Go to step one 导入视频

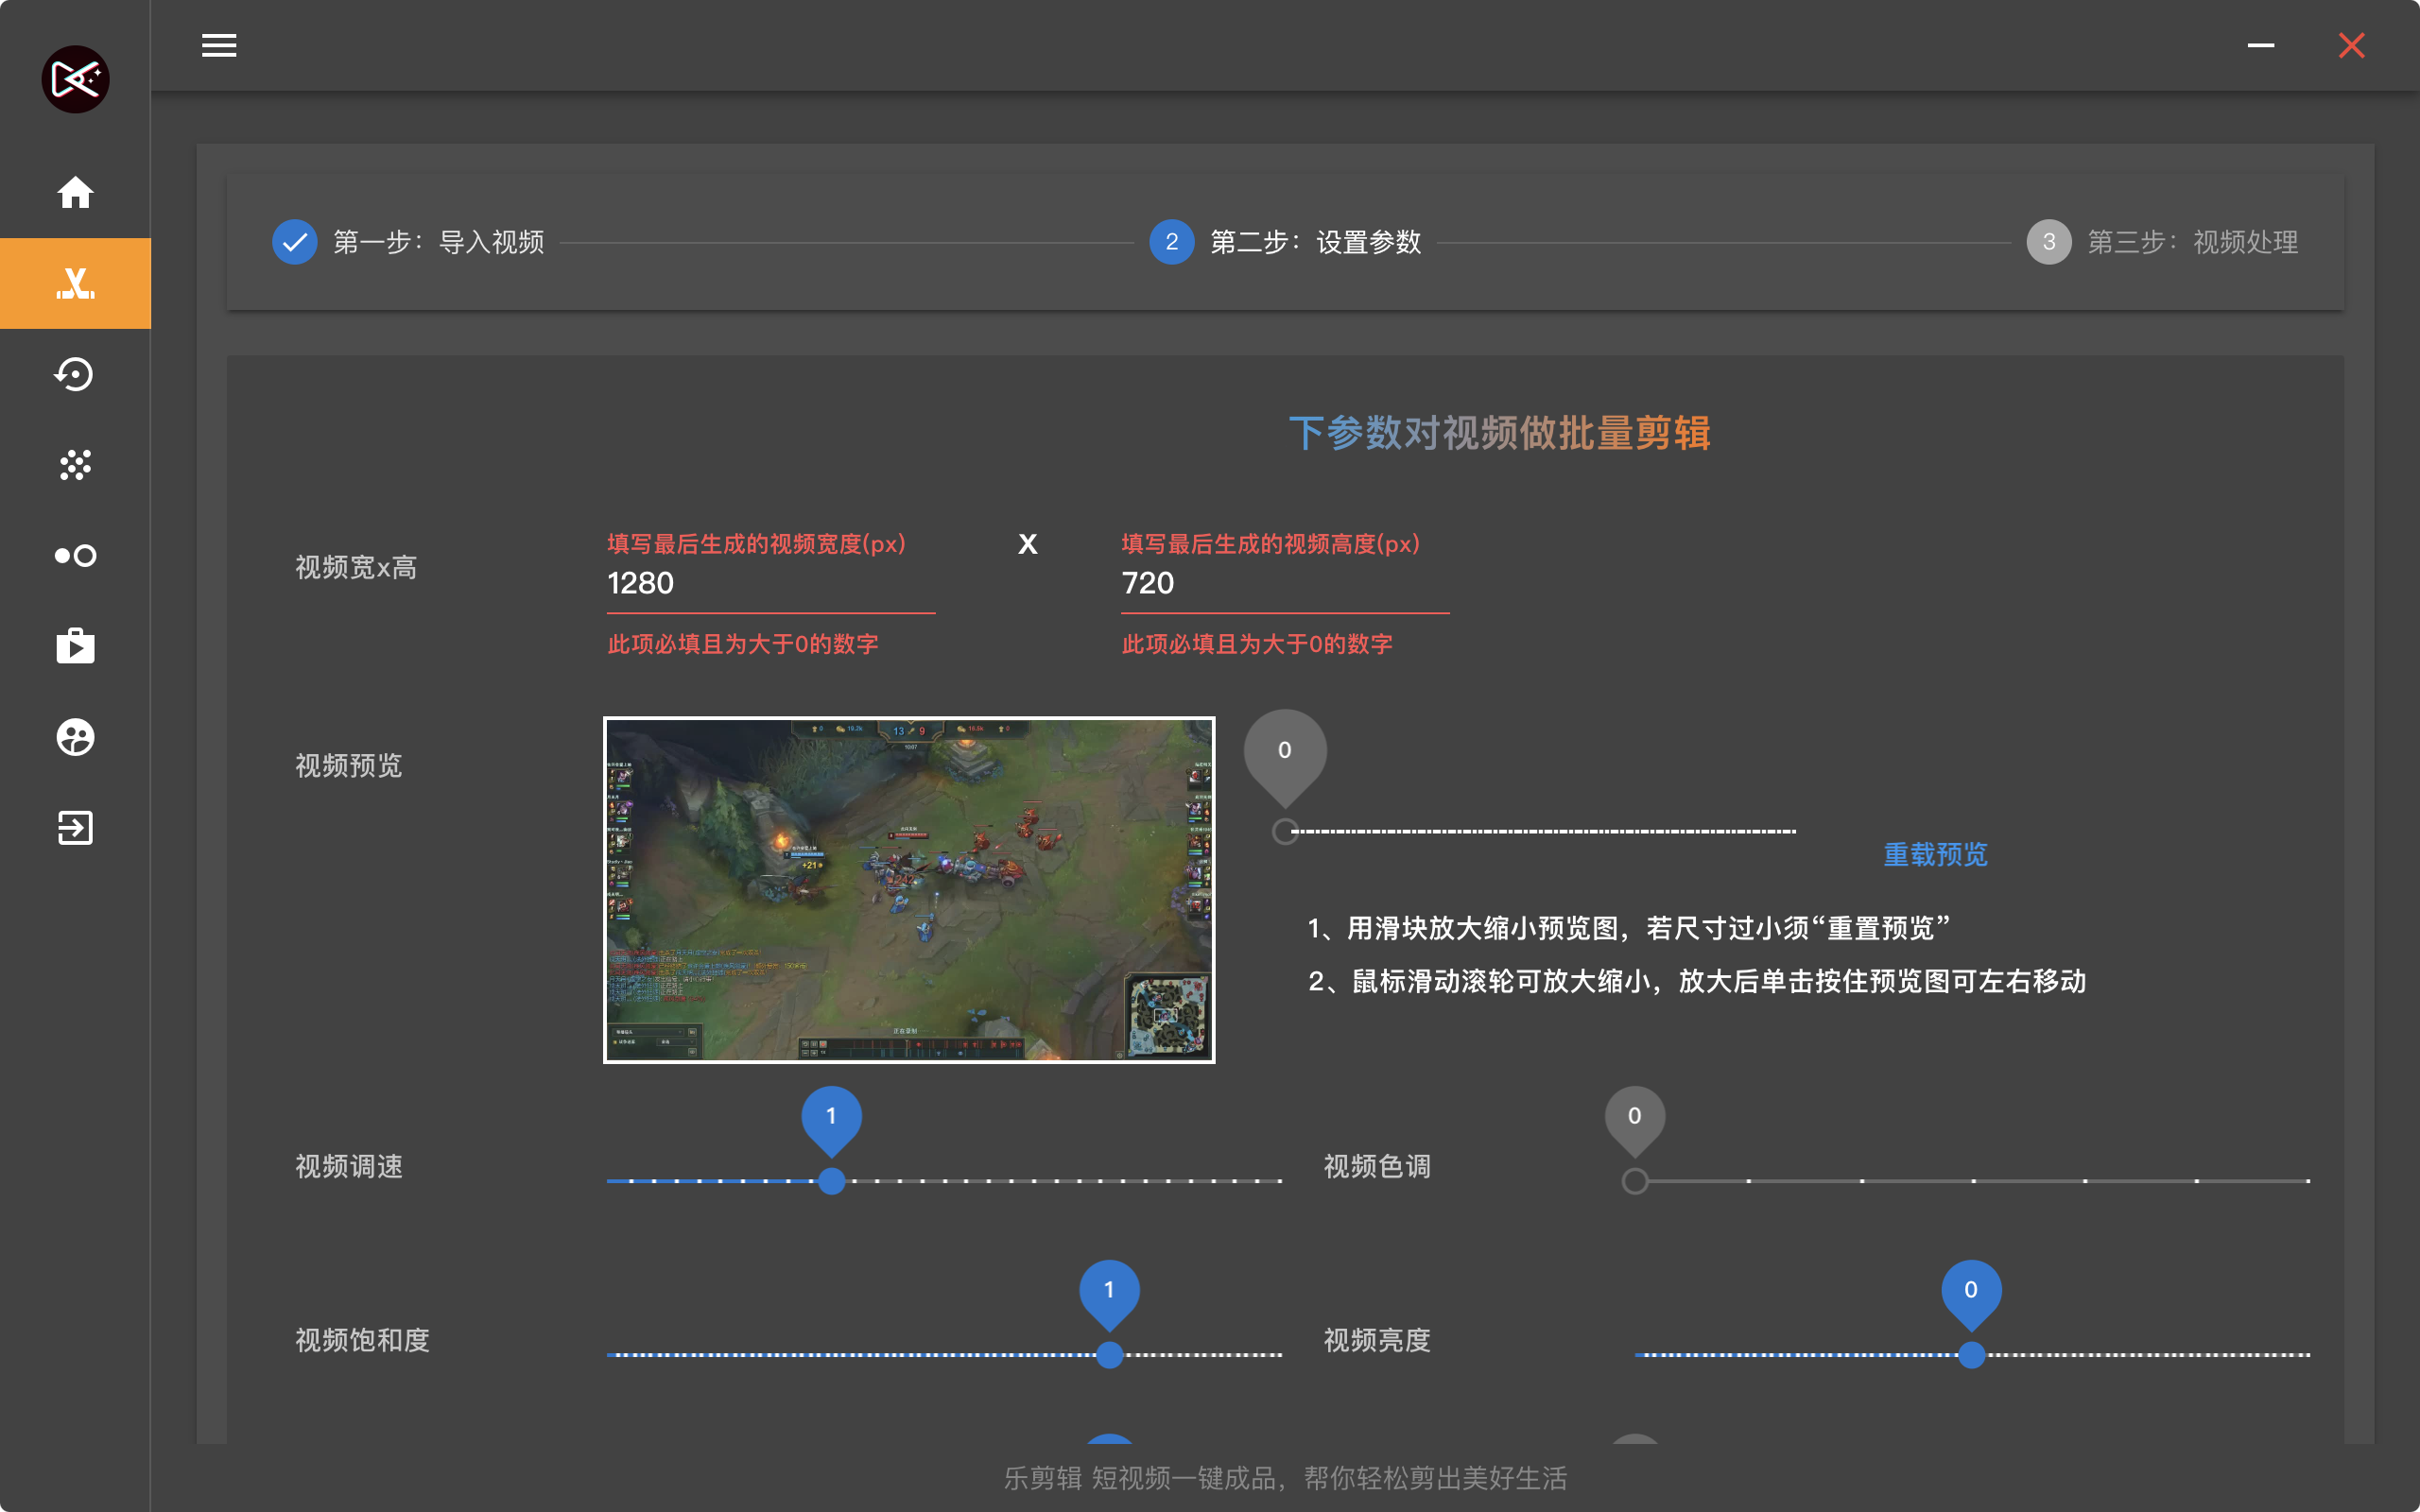[408, 242]
